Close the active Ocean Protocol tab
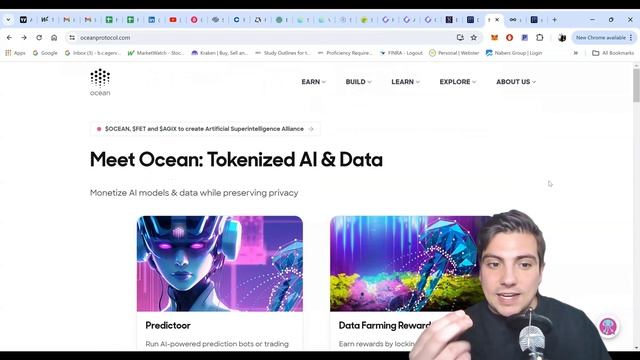640x360 pixels. [497, 20]
